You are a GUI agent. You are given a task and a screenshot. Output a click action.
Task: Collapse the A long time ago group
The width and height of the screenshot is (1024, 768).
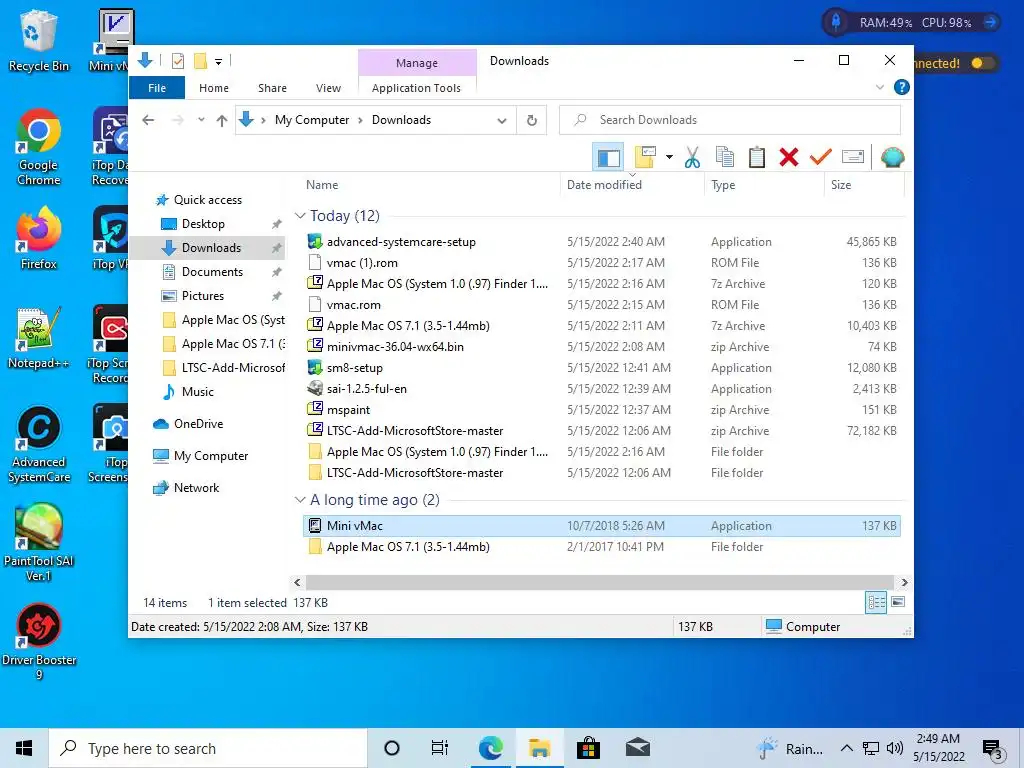300,500
